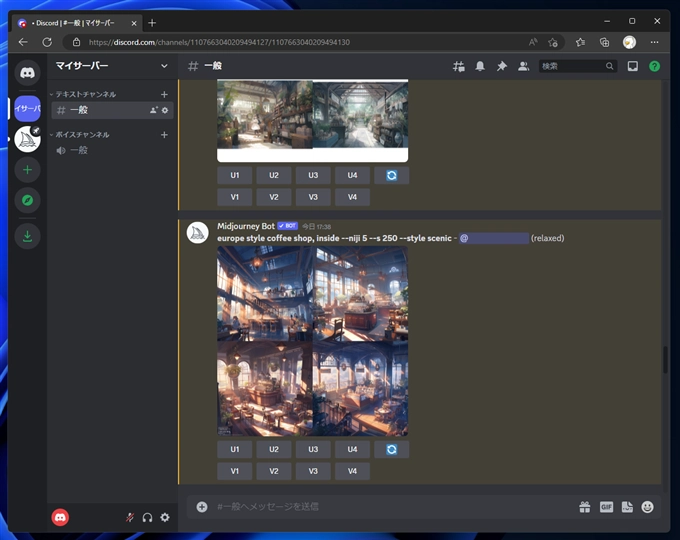Edit channel gear icon on 一般 row
The height and width of the screenshot is (540, 680).
pyautogui.click(x=165, y=110)
